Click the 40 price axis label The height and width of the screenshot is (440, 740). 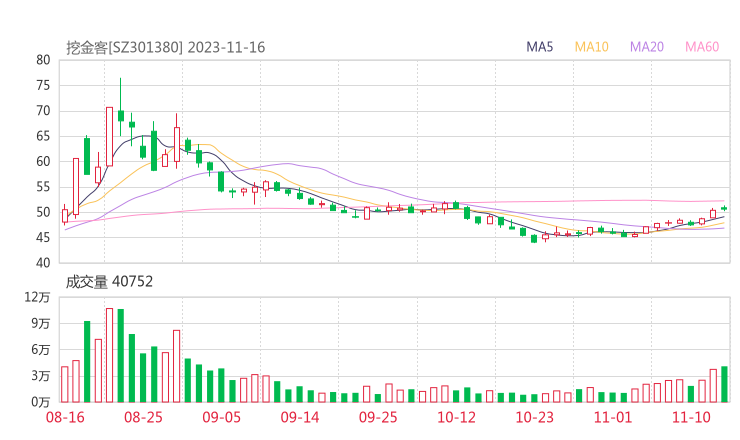[x=43, y=263]
